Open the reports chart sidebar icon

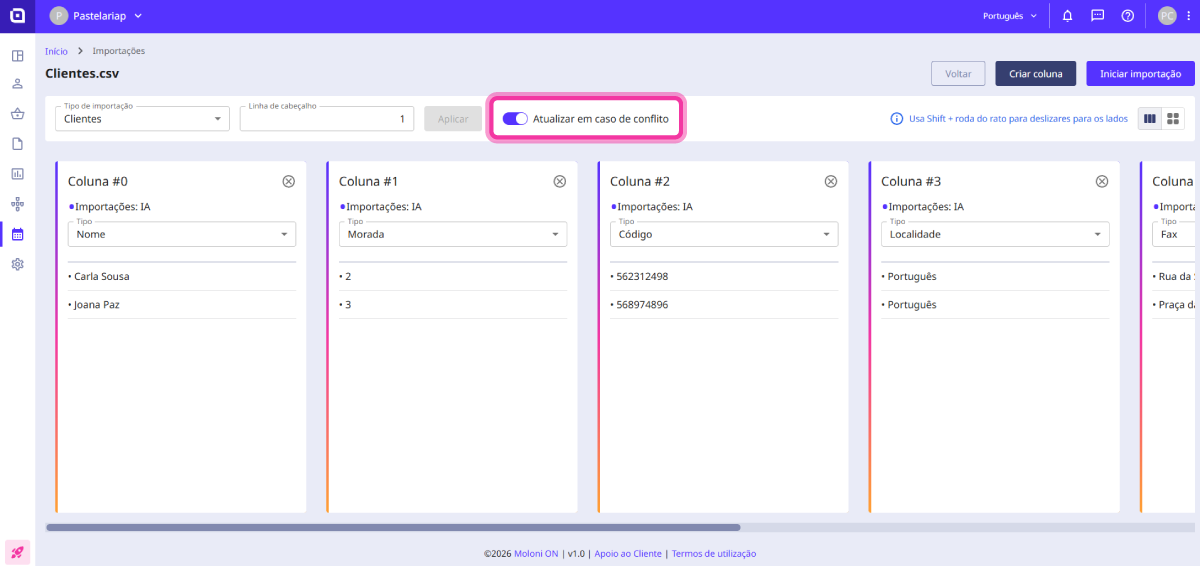pos(17,174)
